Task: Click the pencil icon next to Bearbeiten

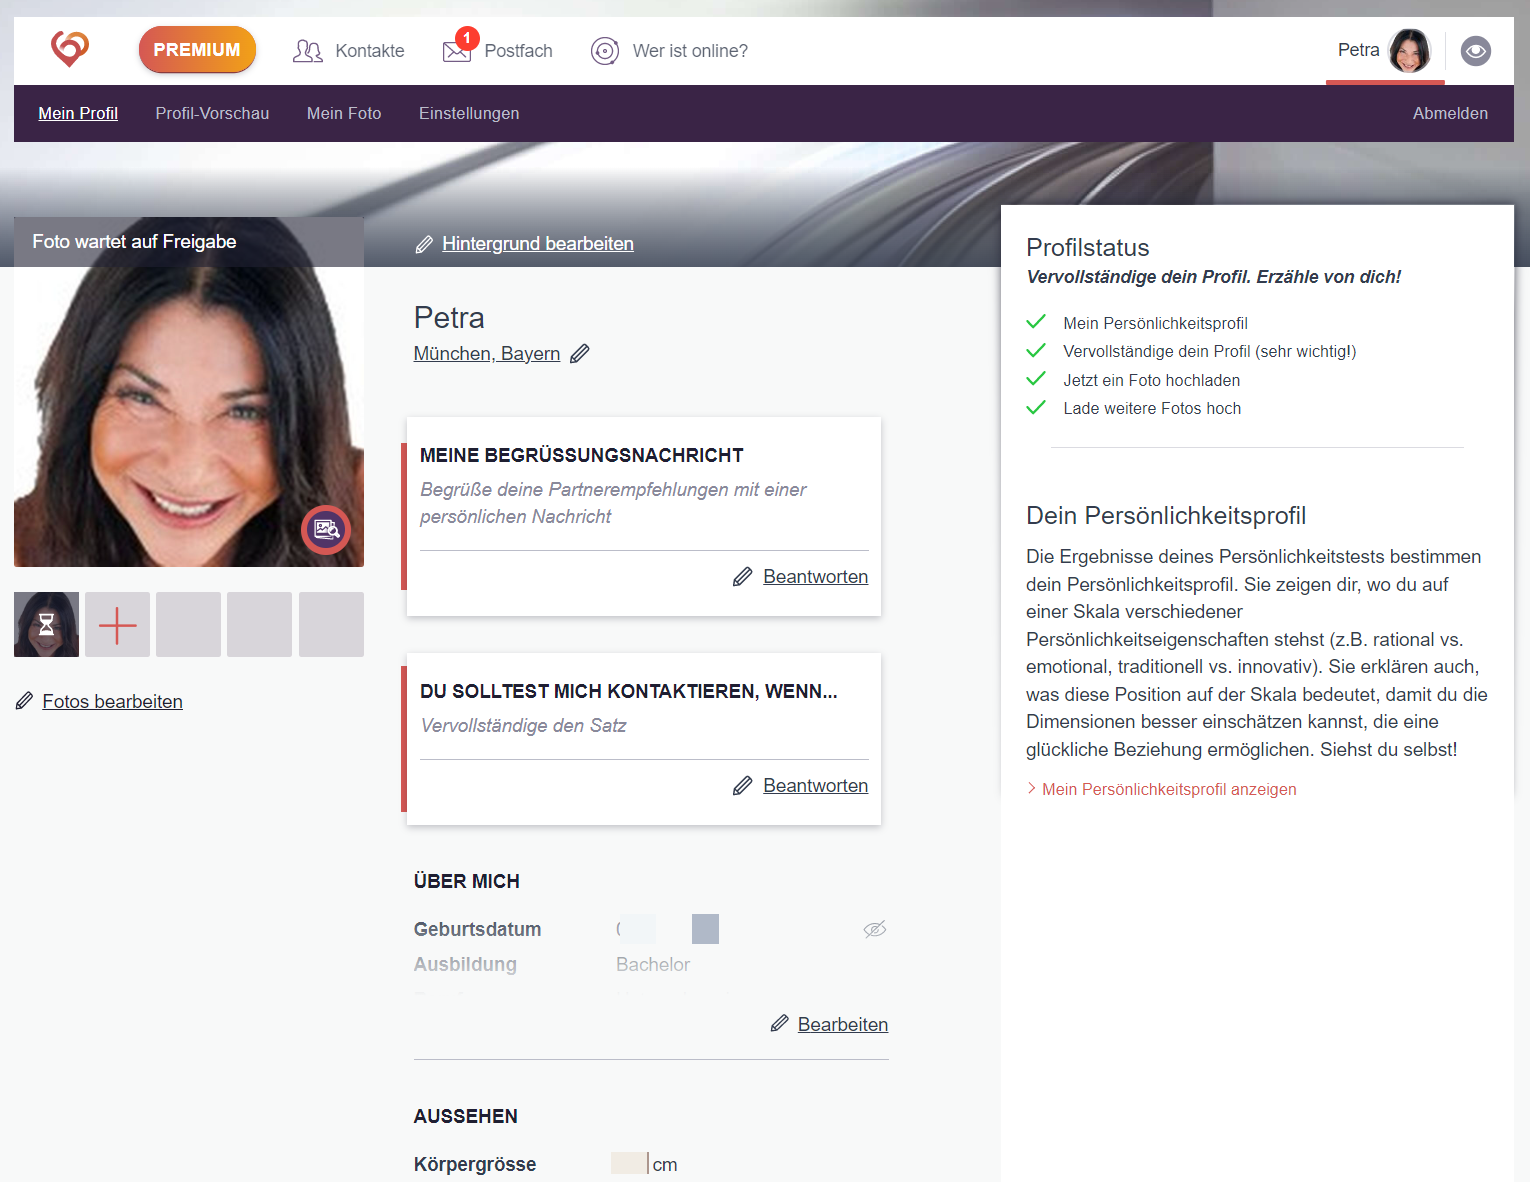Action: 779,1023
